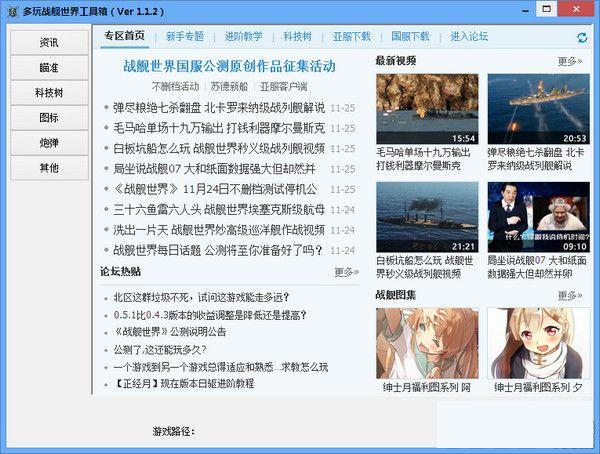The image size is (600, 454).
Task: Select the 图标 sidebar button
Action: tap(49, 118)
